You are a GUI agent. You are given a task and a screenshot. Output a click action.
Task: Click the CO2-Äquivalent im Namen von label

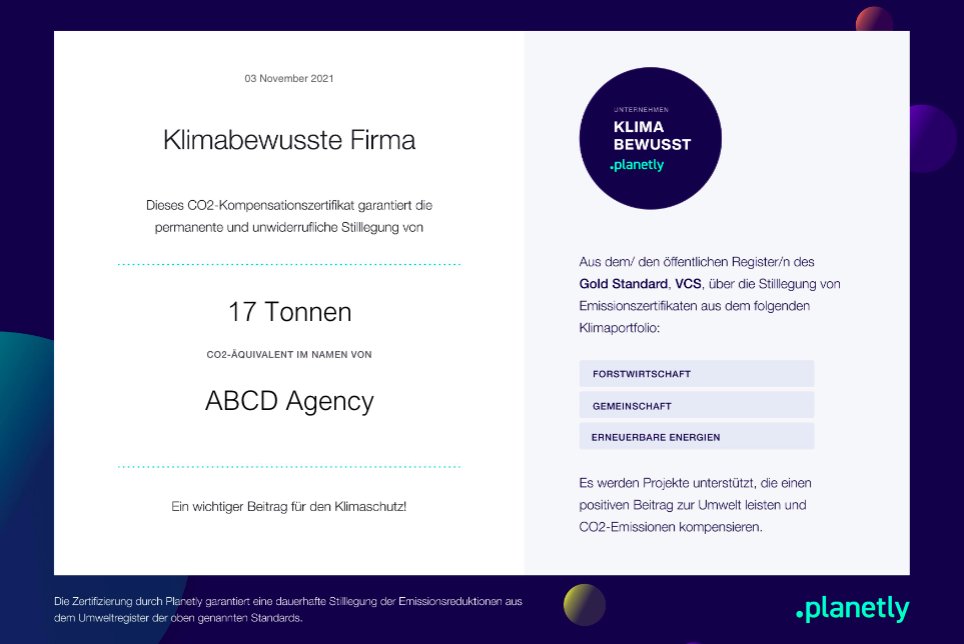click(289, 355)
